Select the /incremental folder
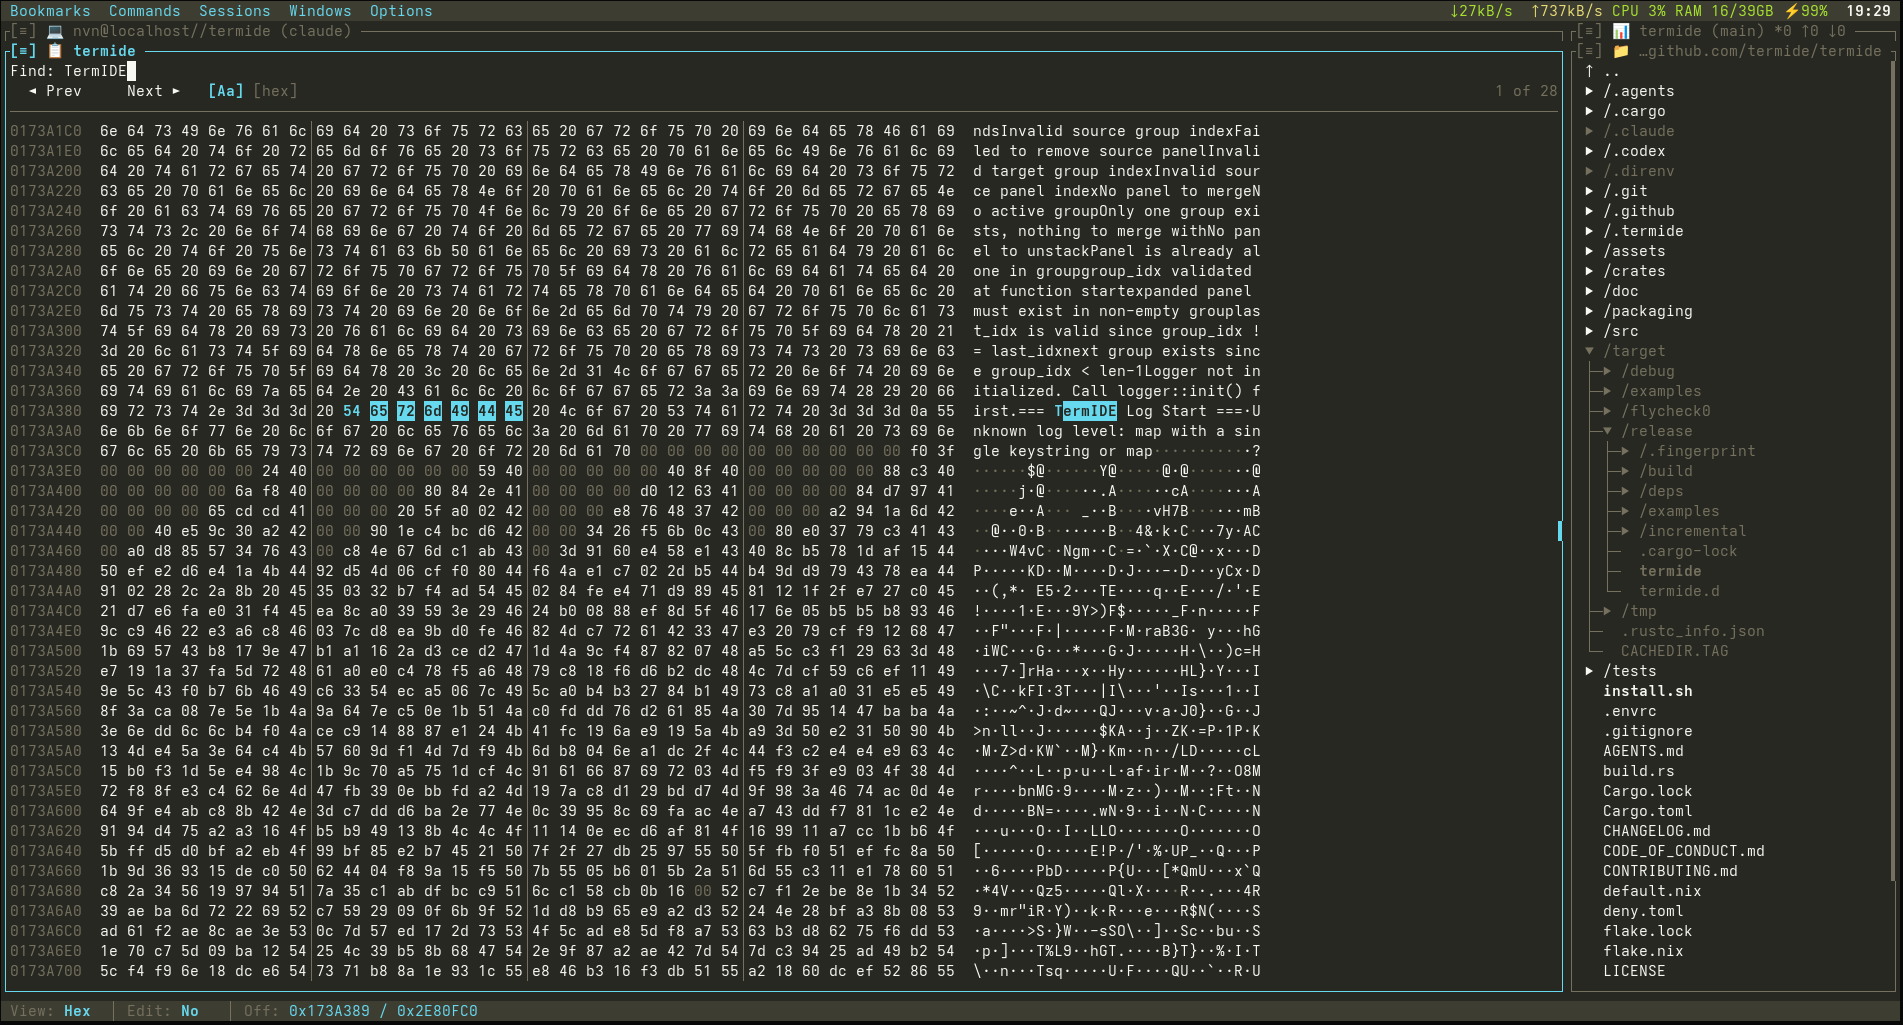The image size is (1903, 1025). 1693,531
